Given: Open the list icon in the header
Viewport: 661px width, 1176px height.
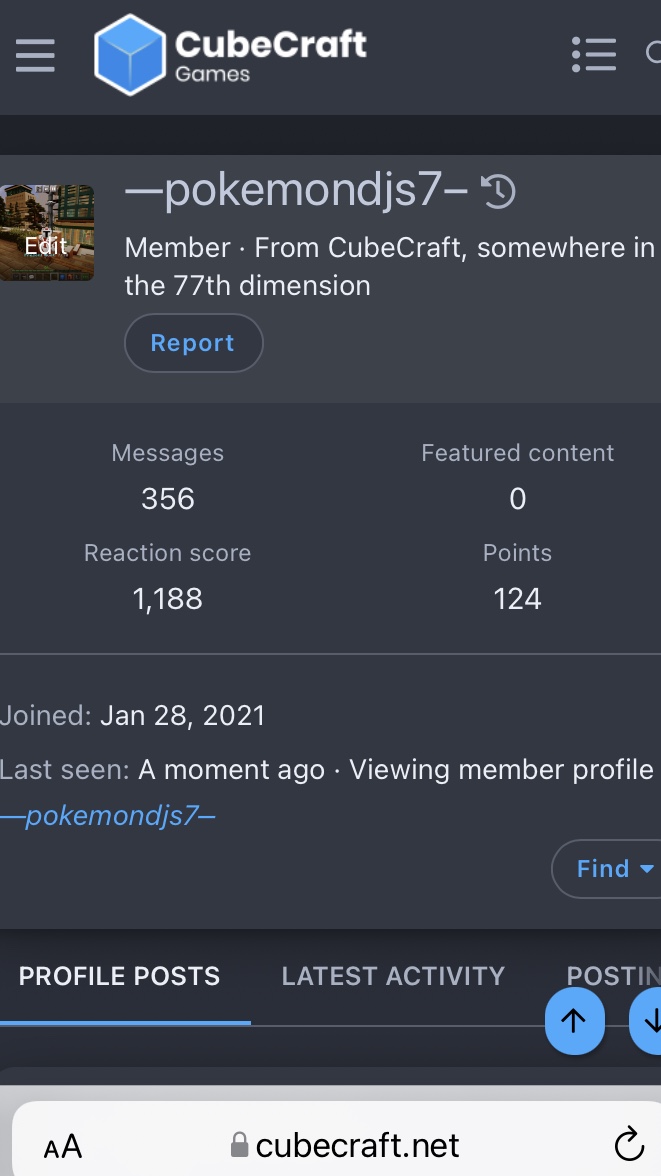Looking at the screenshot, I should point(593,55).
